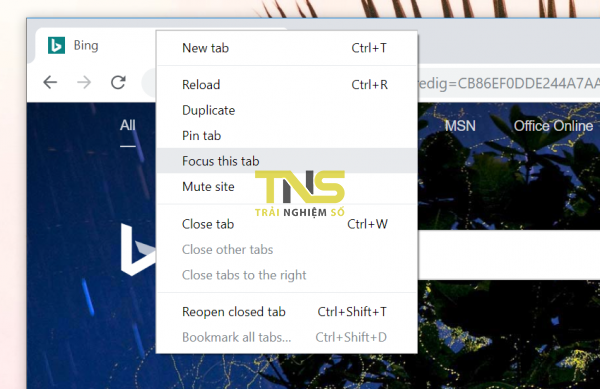Viewport: 600px width, 389px height.
Task: Select Close tab menu entry
Action: [x=287, y=224]
